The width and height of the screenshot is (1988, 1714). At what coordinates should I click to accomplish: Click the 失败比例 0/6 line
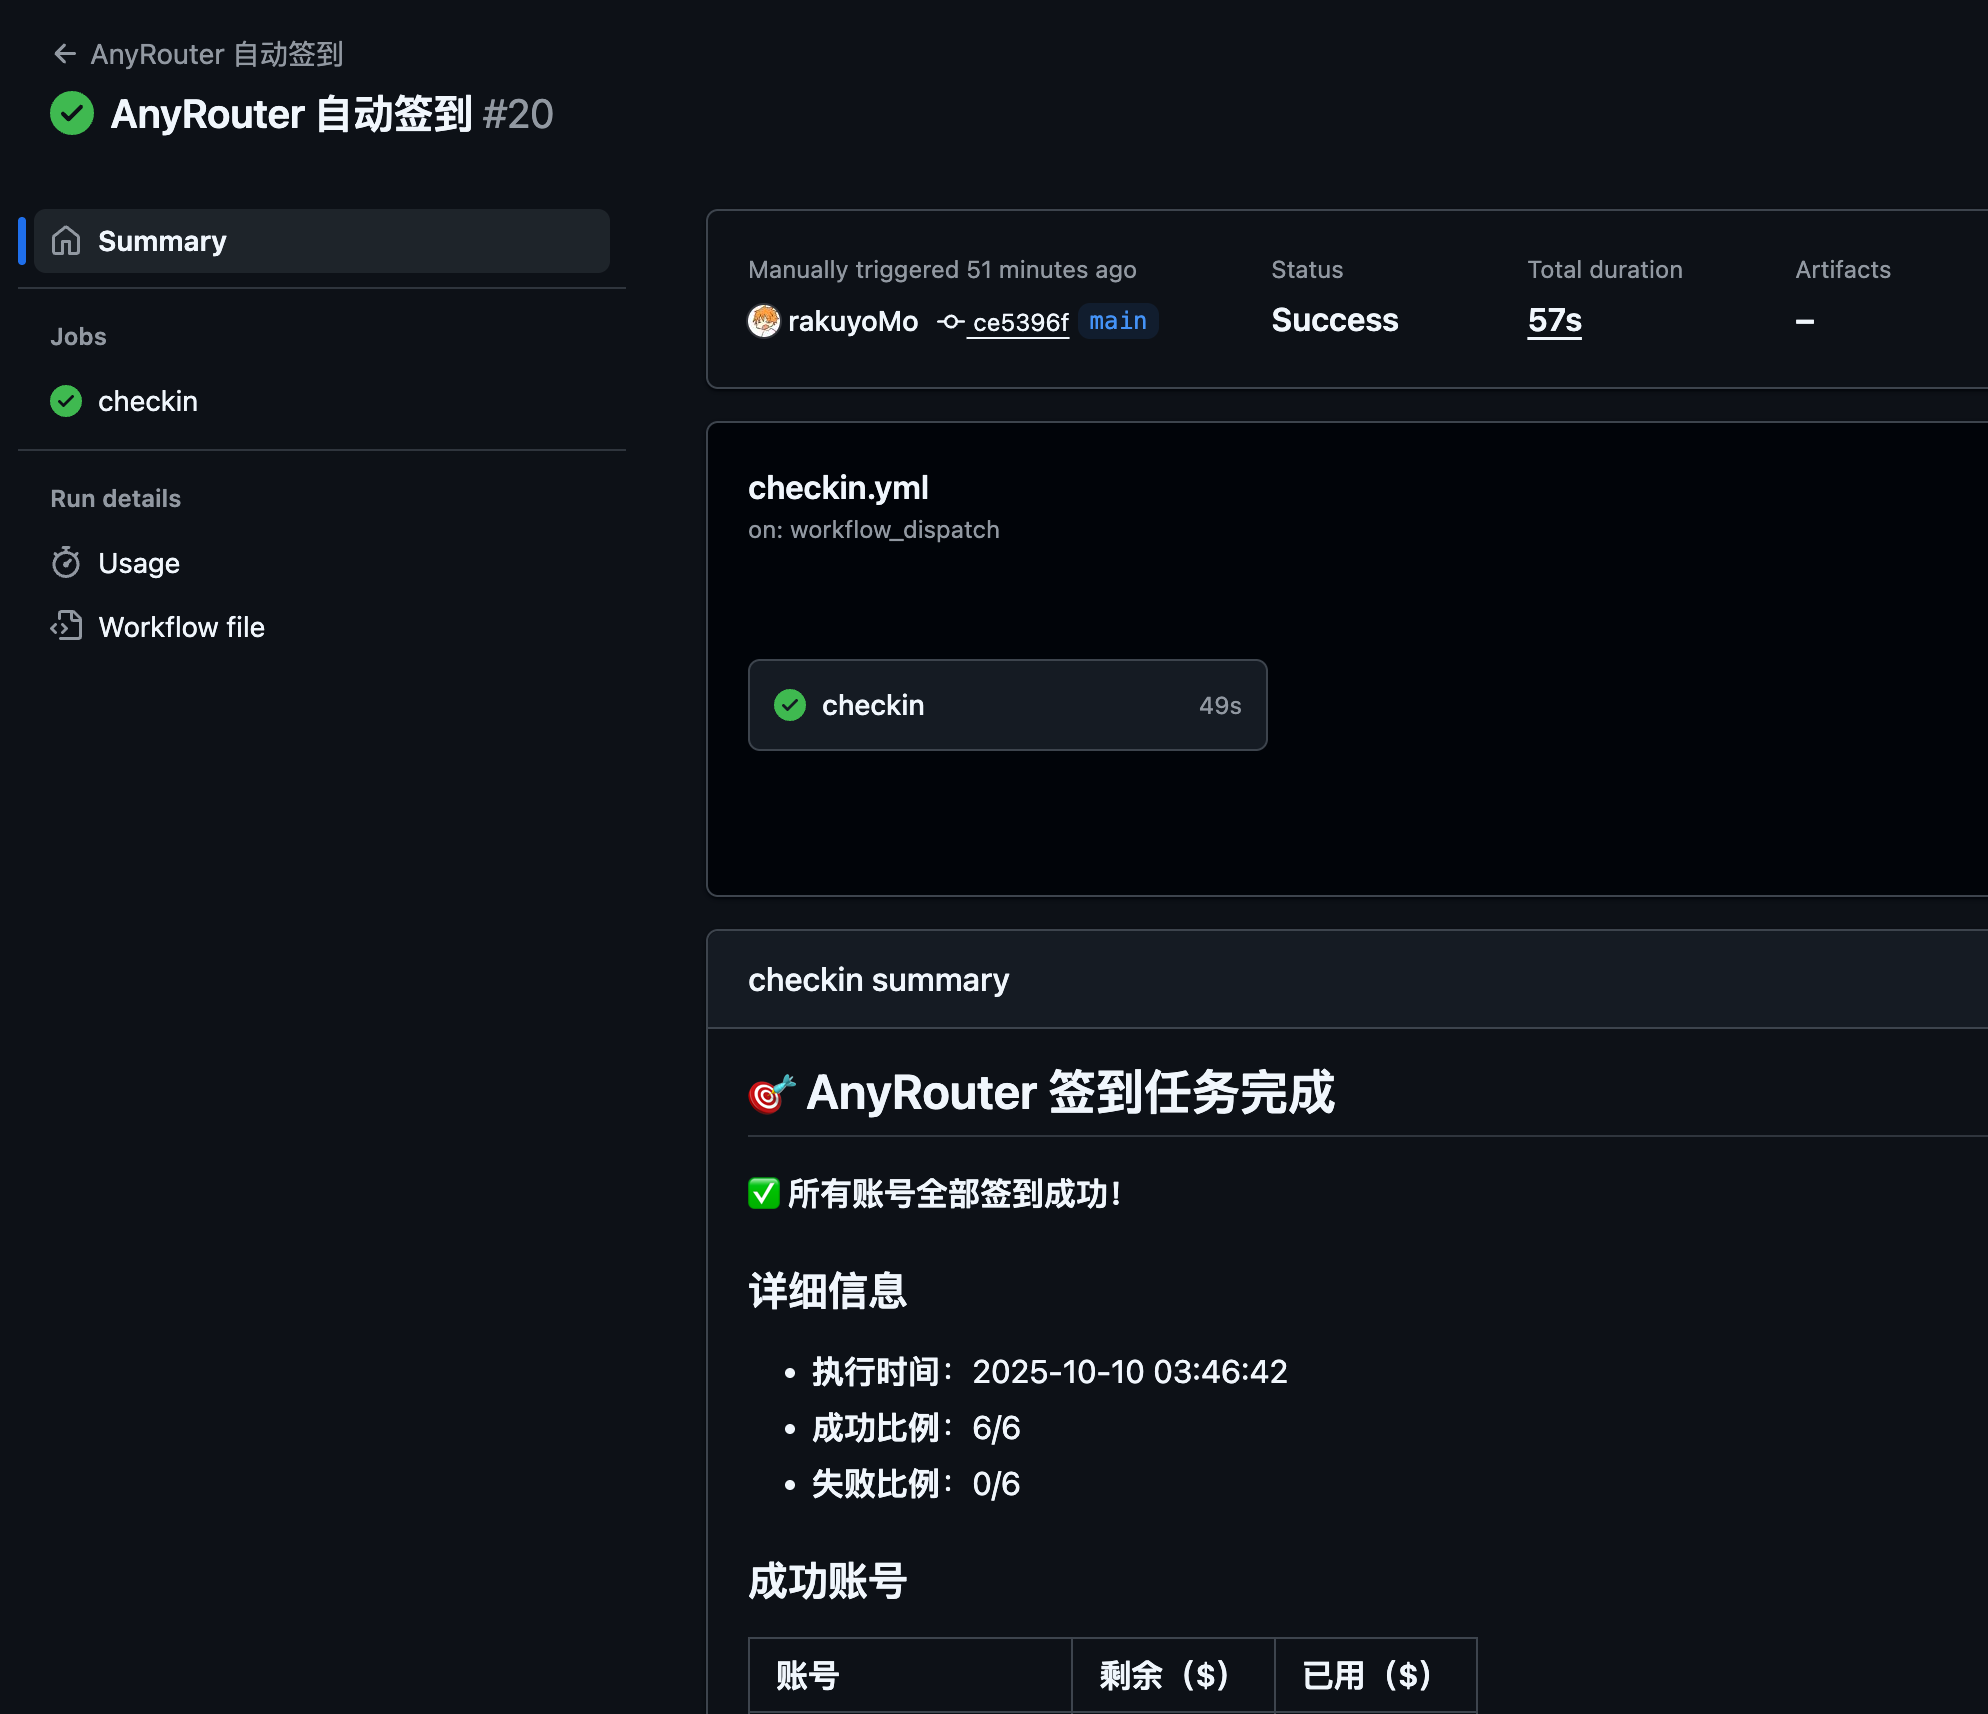pos(915,1484)
